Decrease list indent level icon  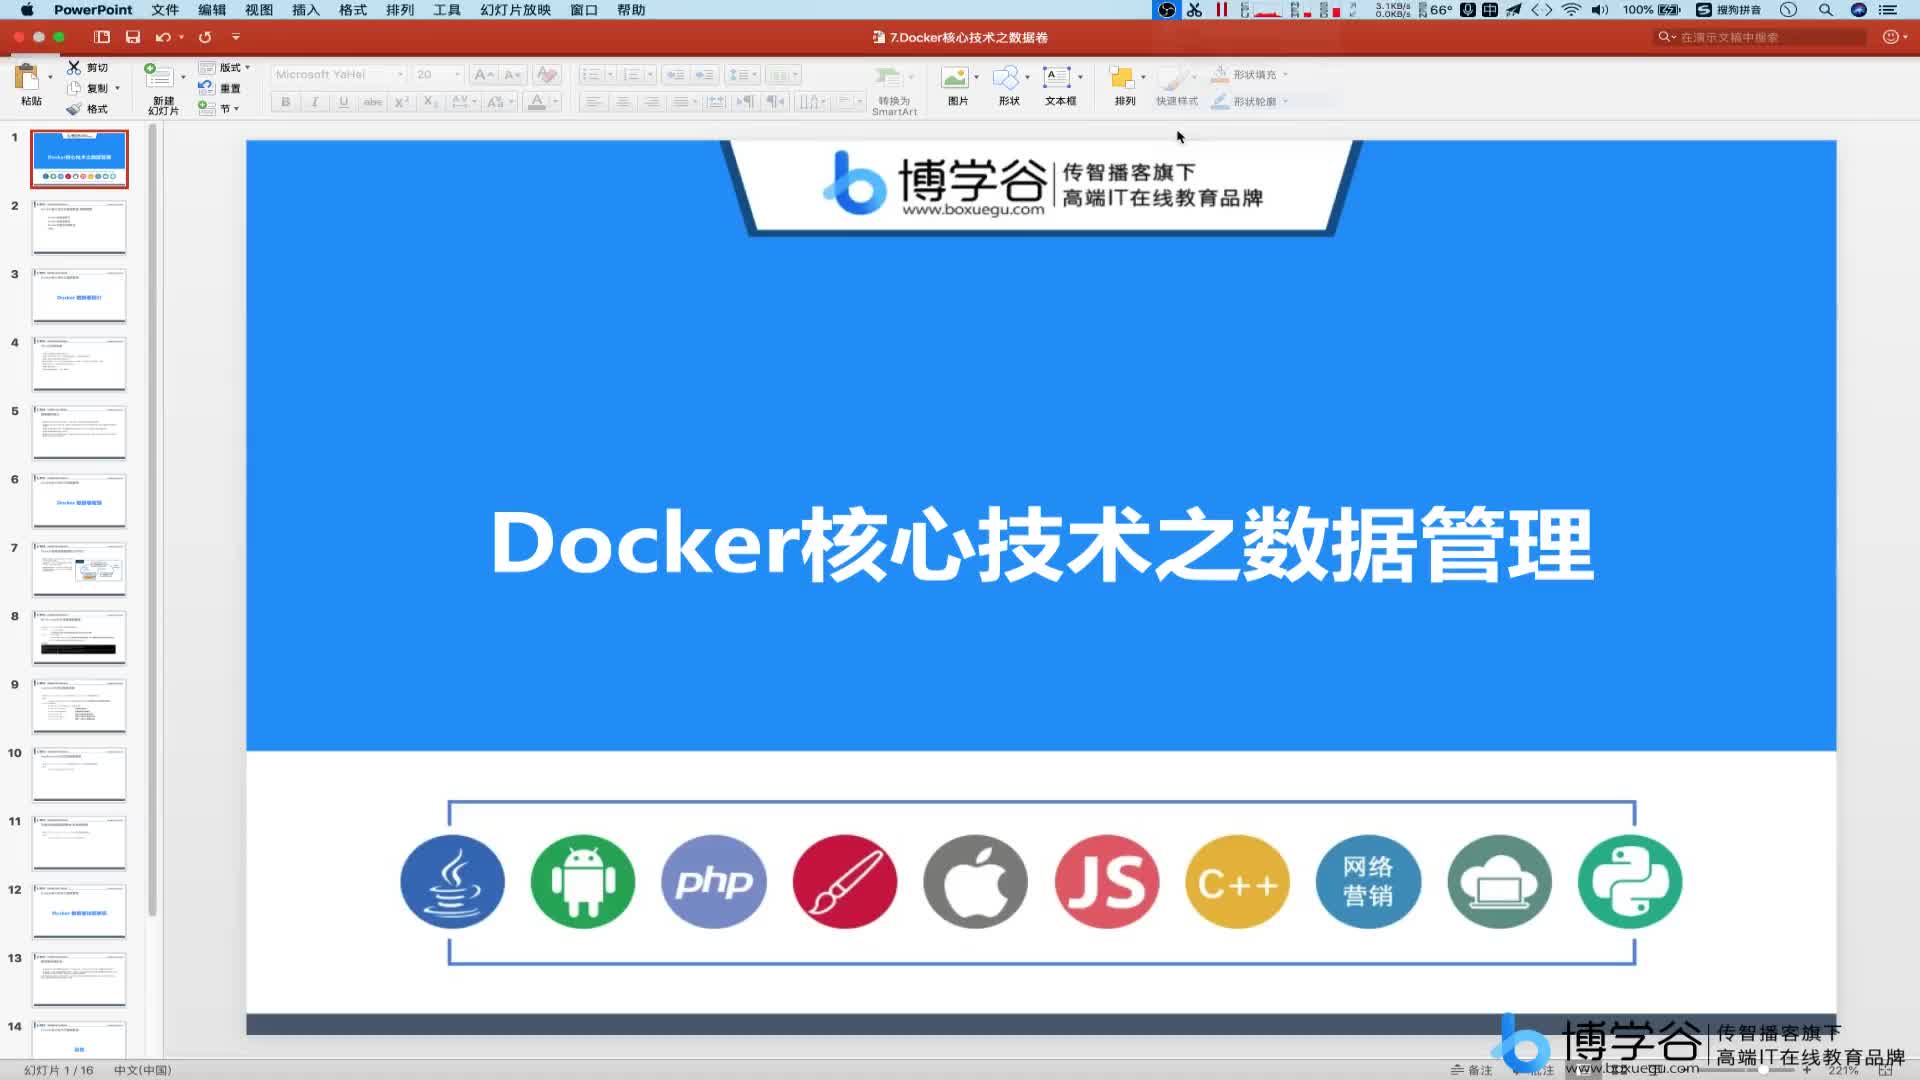676,75
